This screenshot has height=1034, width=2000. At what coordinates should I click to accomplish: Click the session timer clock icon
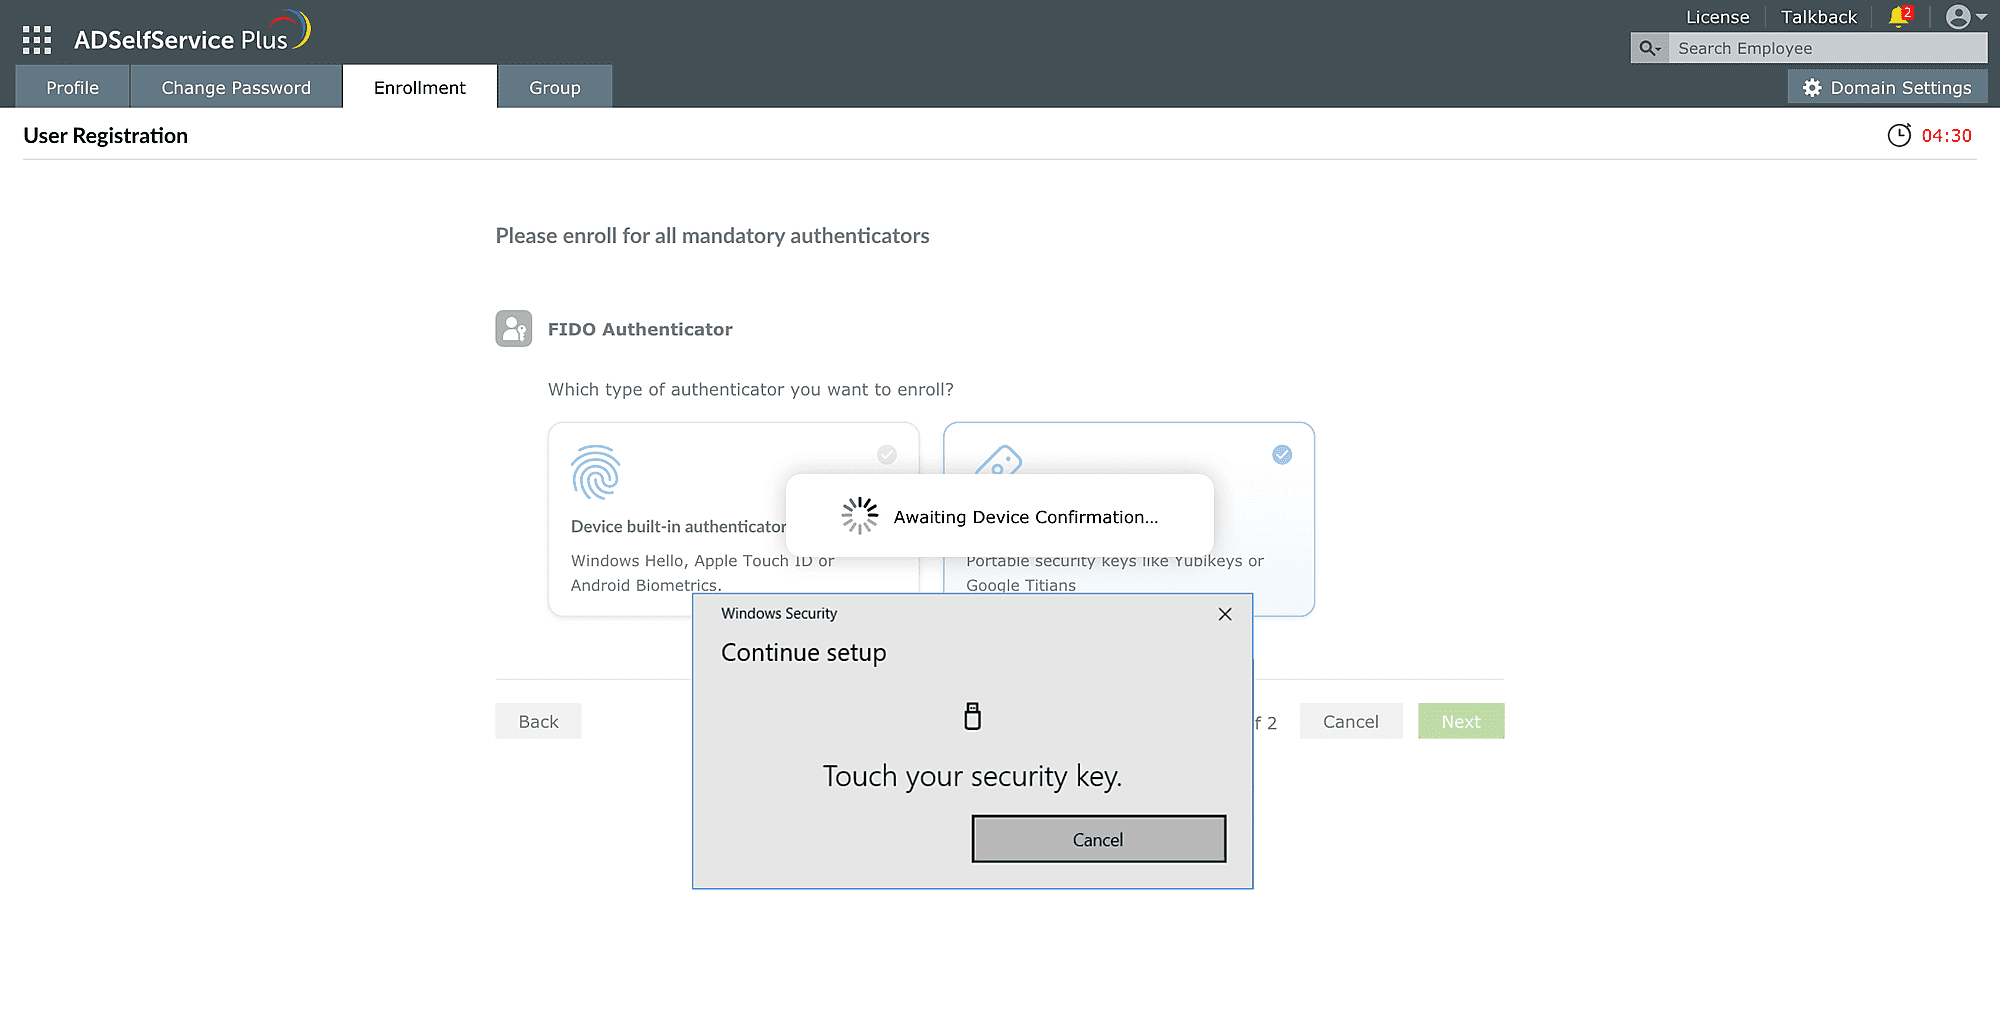point(1900,135)
